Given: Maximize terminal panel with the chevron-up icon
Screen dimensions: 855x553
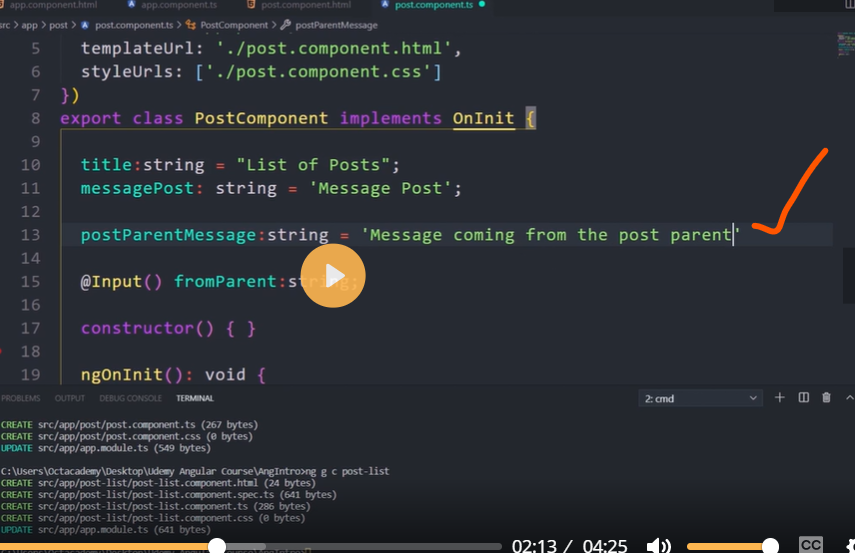Looking at the screenshot, I should click(848, 398).
